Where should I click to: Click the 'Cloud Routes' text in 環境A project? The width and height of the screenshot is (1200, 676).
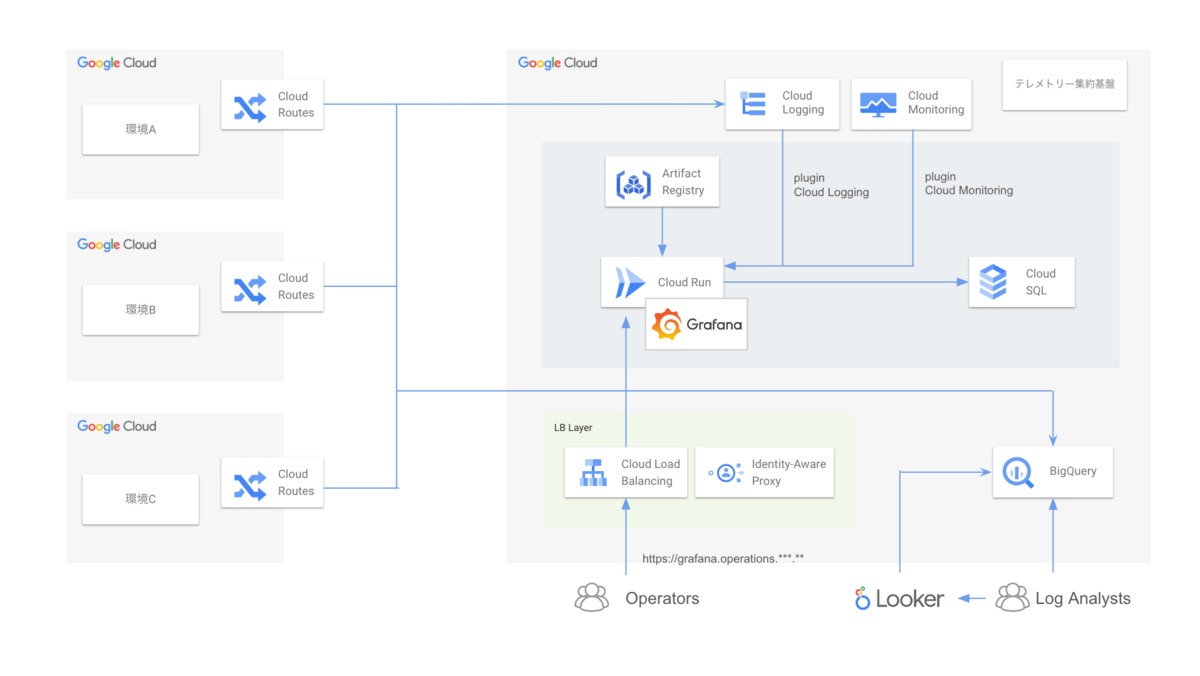click(x=296, y=105)
